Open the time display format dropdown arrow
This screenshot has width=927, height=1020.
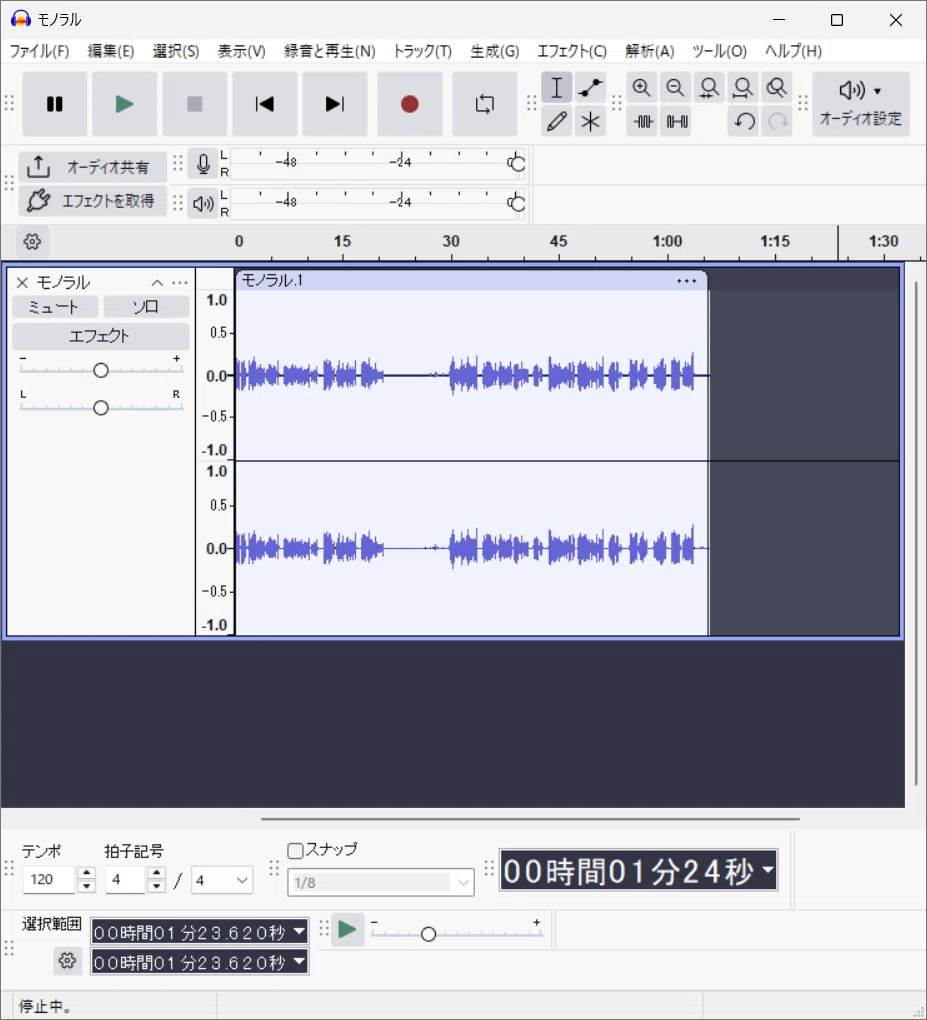[x=768, y=870]
